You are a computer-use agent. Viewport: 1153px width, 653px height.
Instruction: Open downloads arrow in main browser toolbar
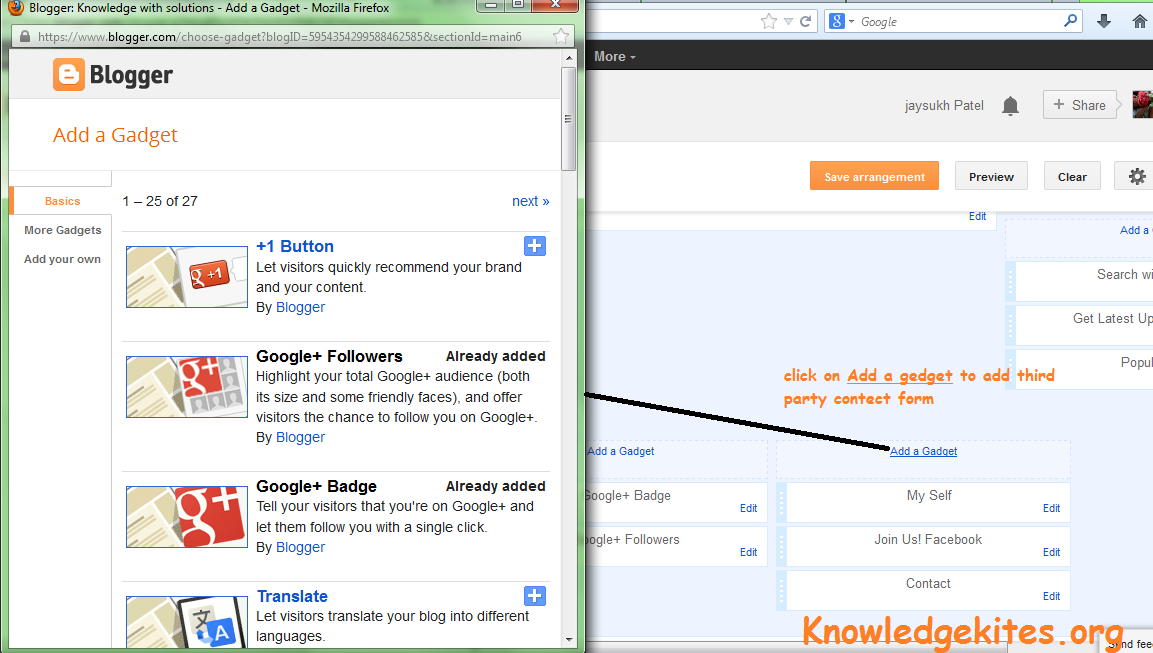click(1104, 21)
